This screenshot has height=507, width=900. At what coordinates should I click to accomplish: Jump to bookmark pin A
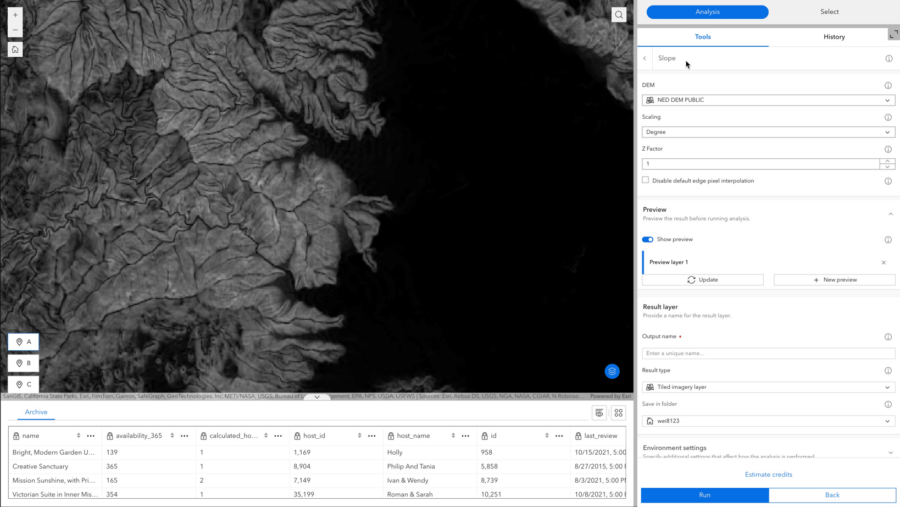(23, 342)
